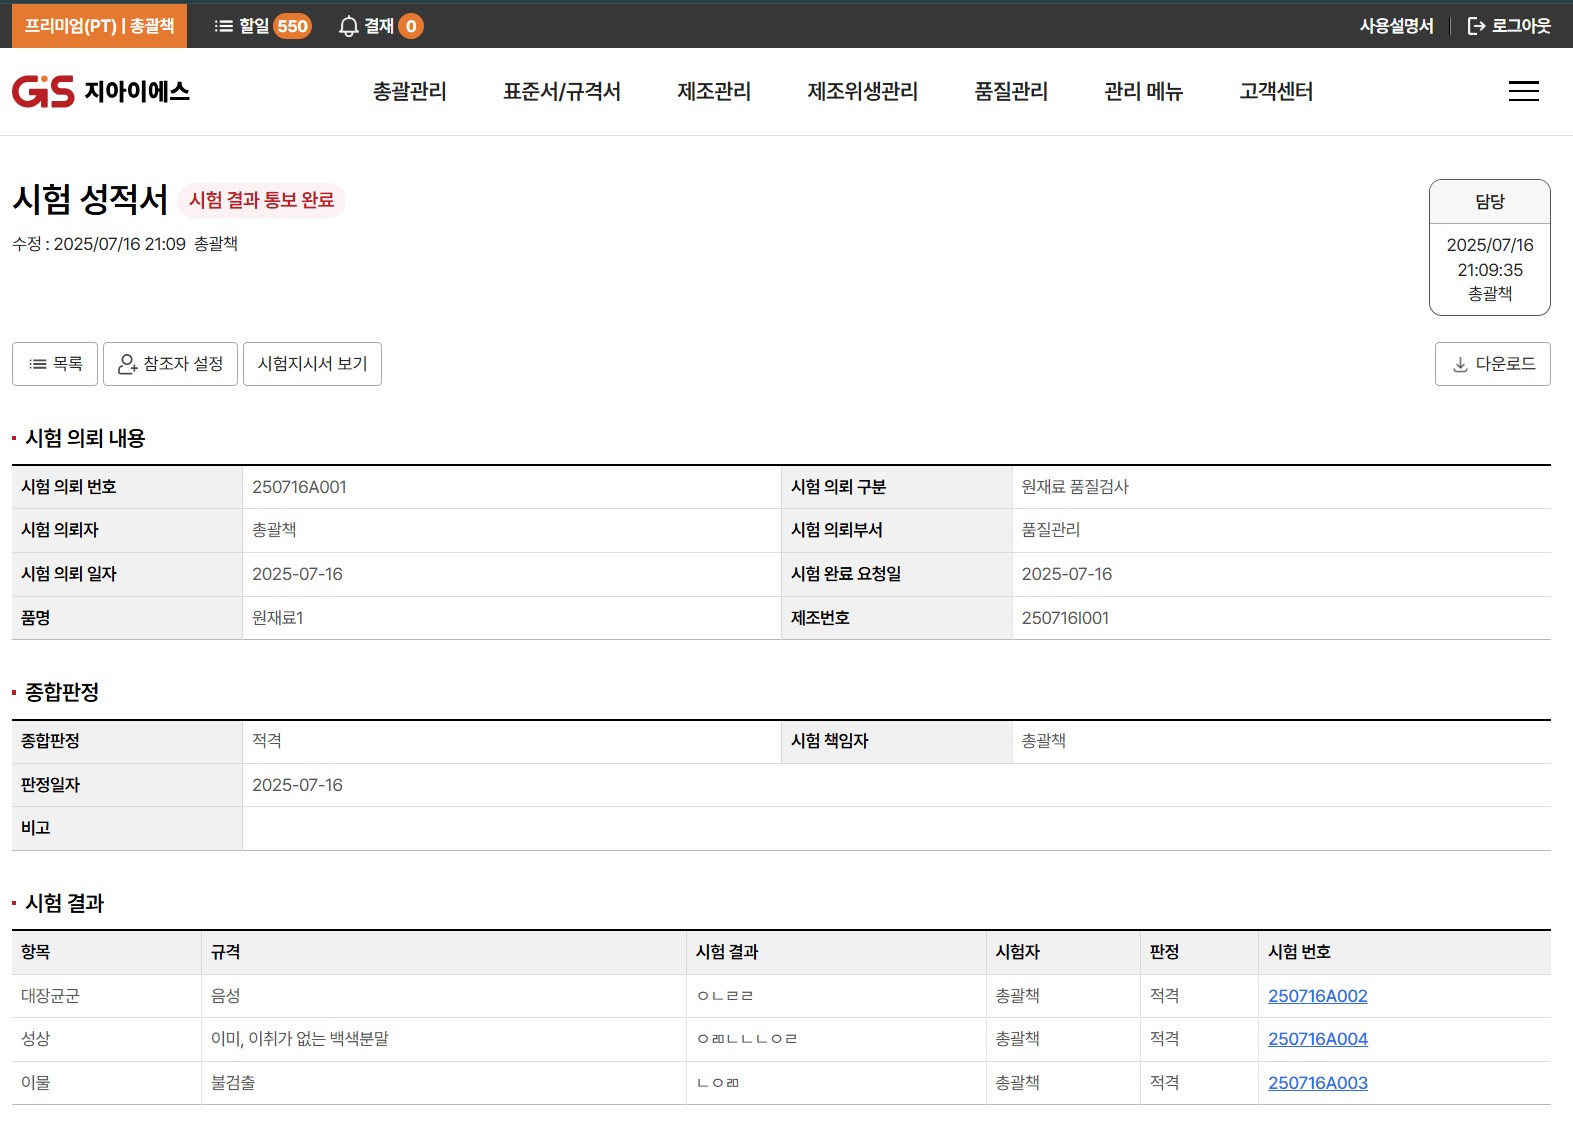This screenshot has height=1125, width=1573.
Task: Click the 결재 count badge 0
Action: point(411,26)
